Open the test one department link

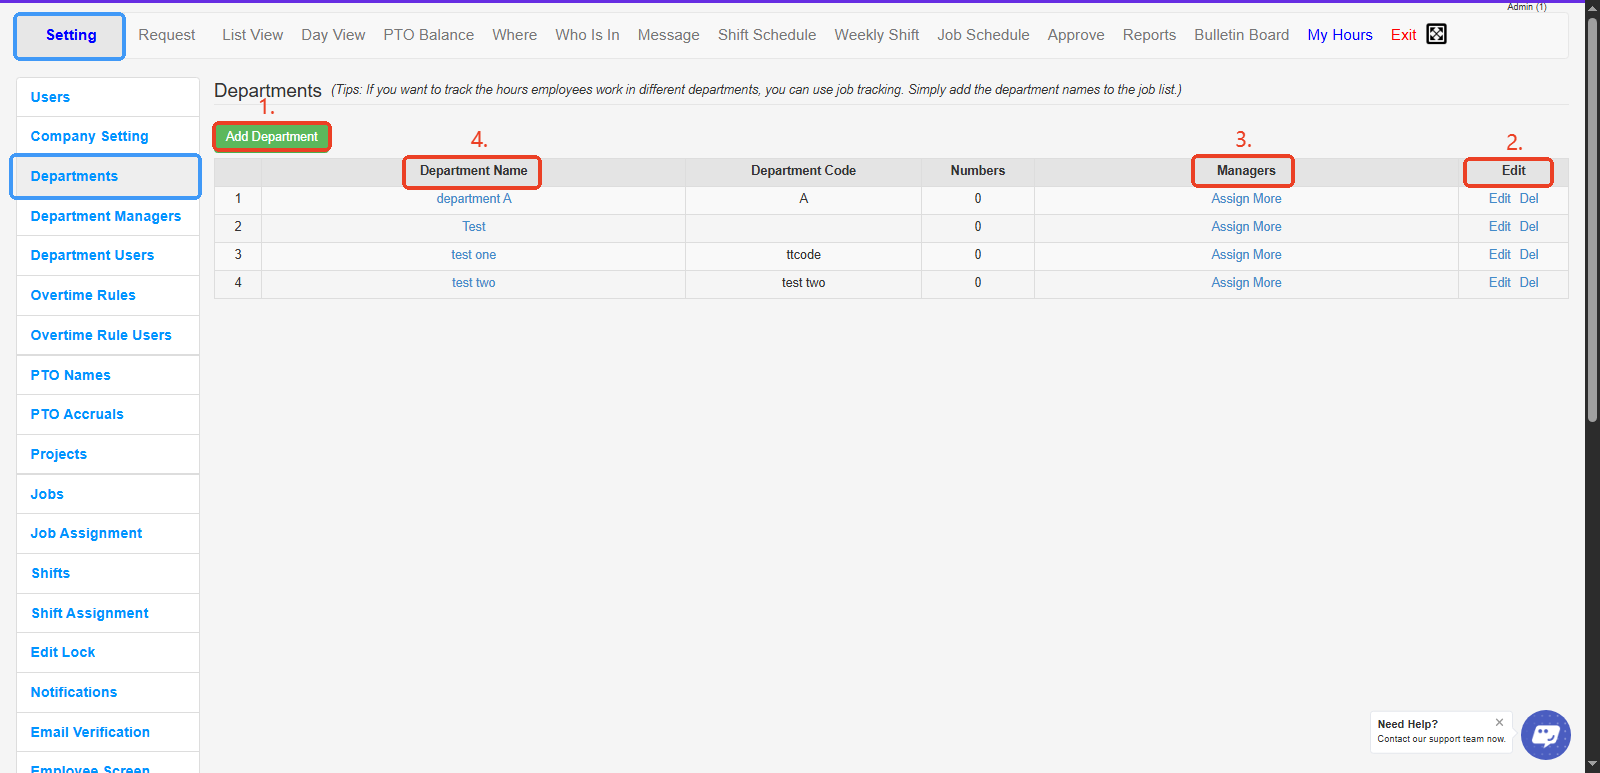pyautogui.click(x=473, y=255)
